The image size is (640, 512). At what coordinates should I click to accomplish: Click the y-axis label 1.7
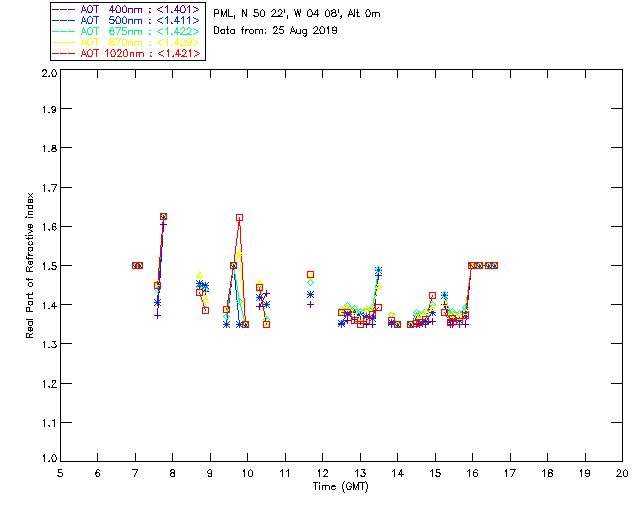coord(49,188)
